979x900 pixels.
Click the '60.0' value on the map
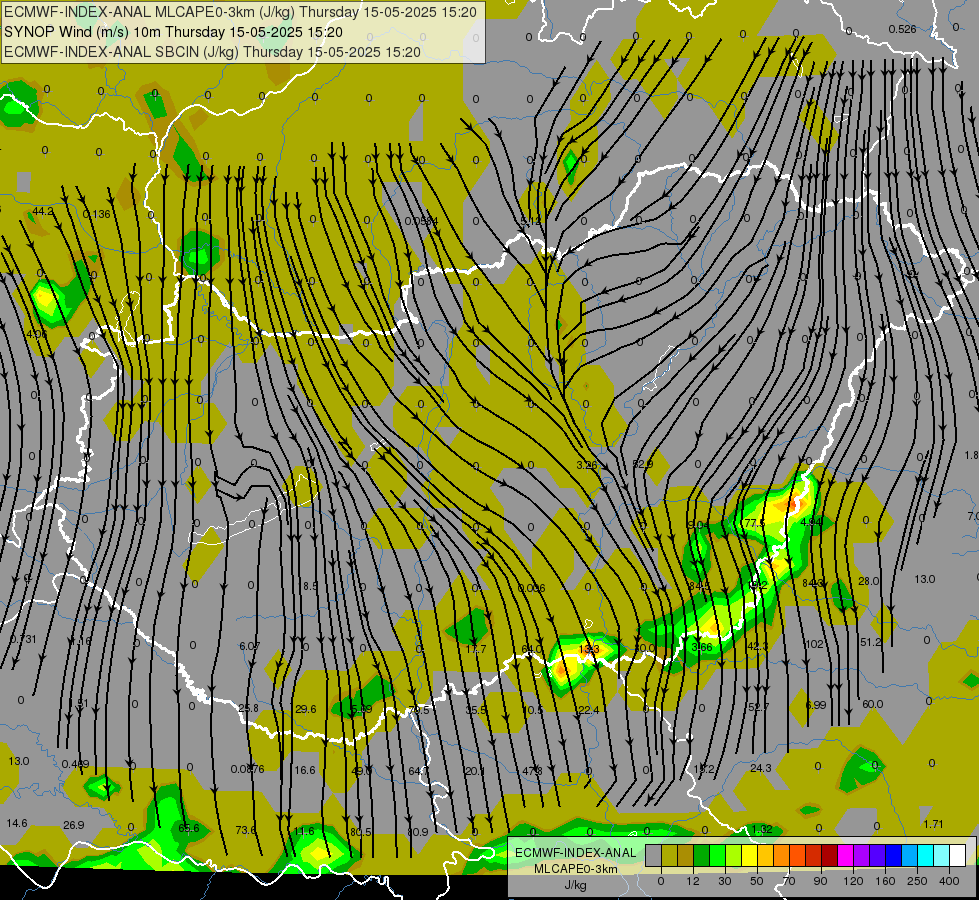tap(872, 704)
